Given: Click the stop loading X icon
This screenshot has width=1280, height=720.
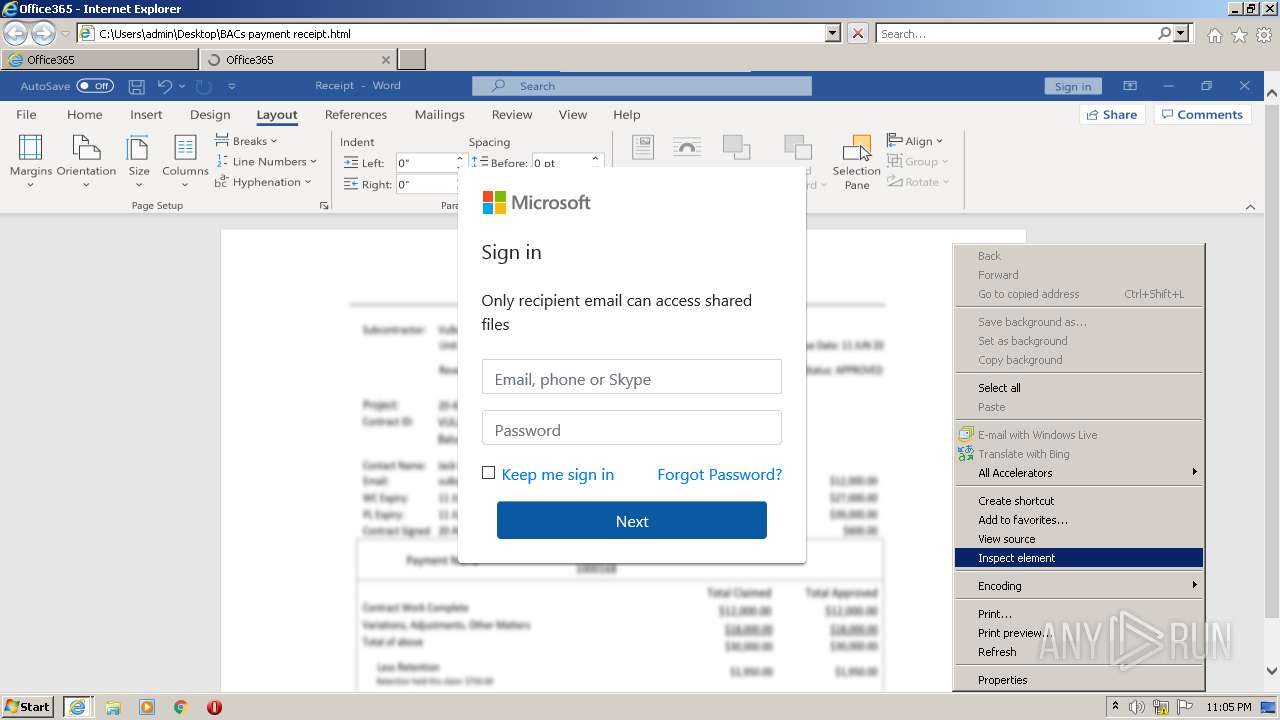Looking at the screenshot, I should pos(858,33).
